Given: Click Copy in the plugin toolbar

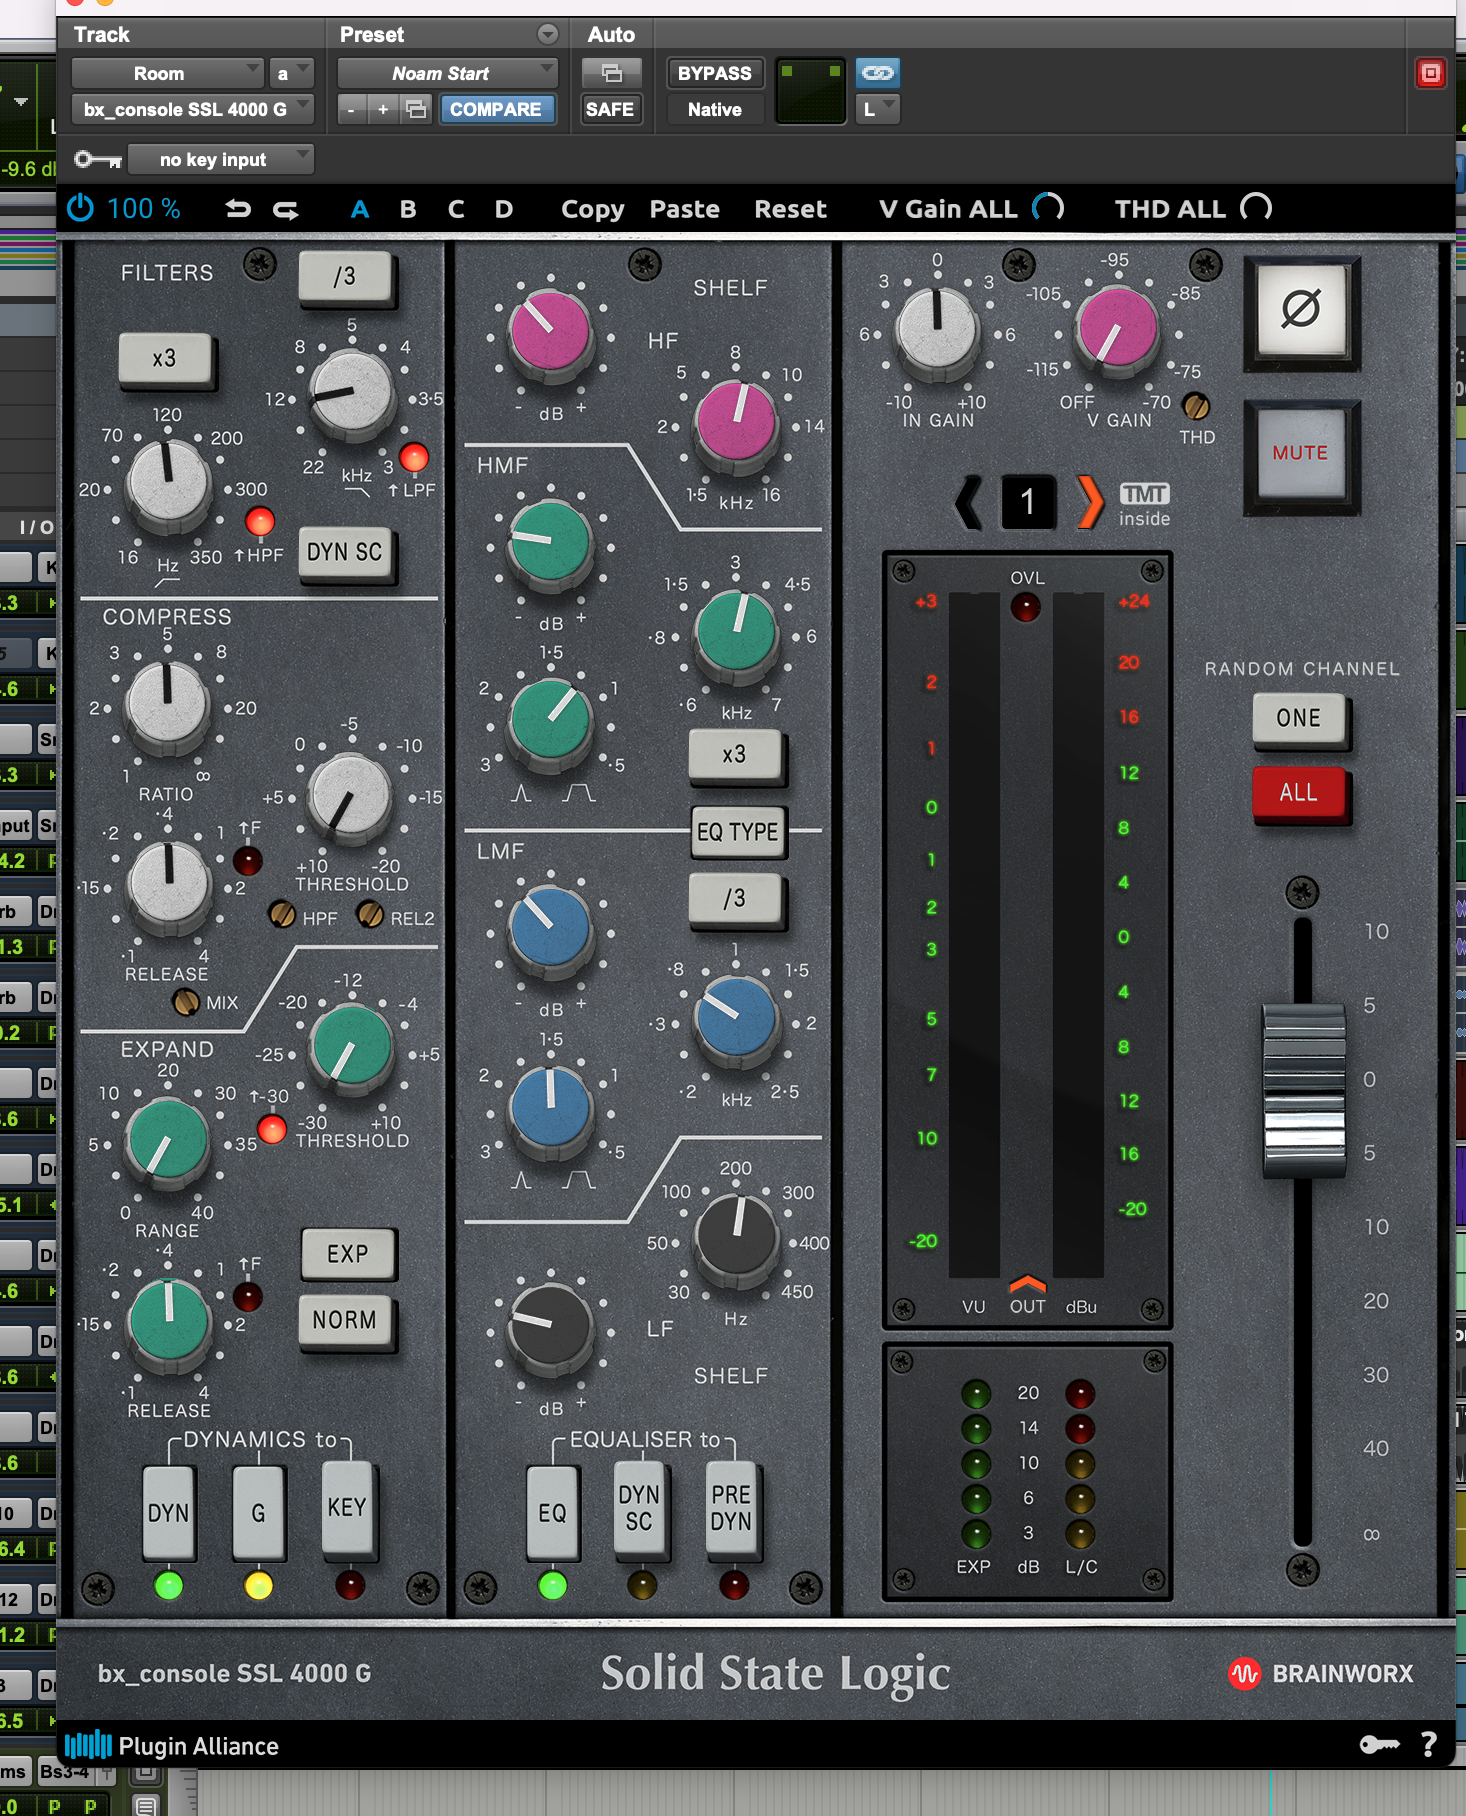Looking at the screenshot, I should (x=592, y=209).
